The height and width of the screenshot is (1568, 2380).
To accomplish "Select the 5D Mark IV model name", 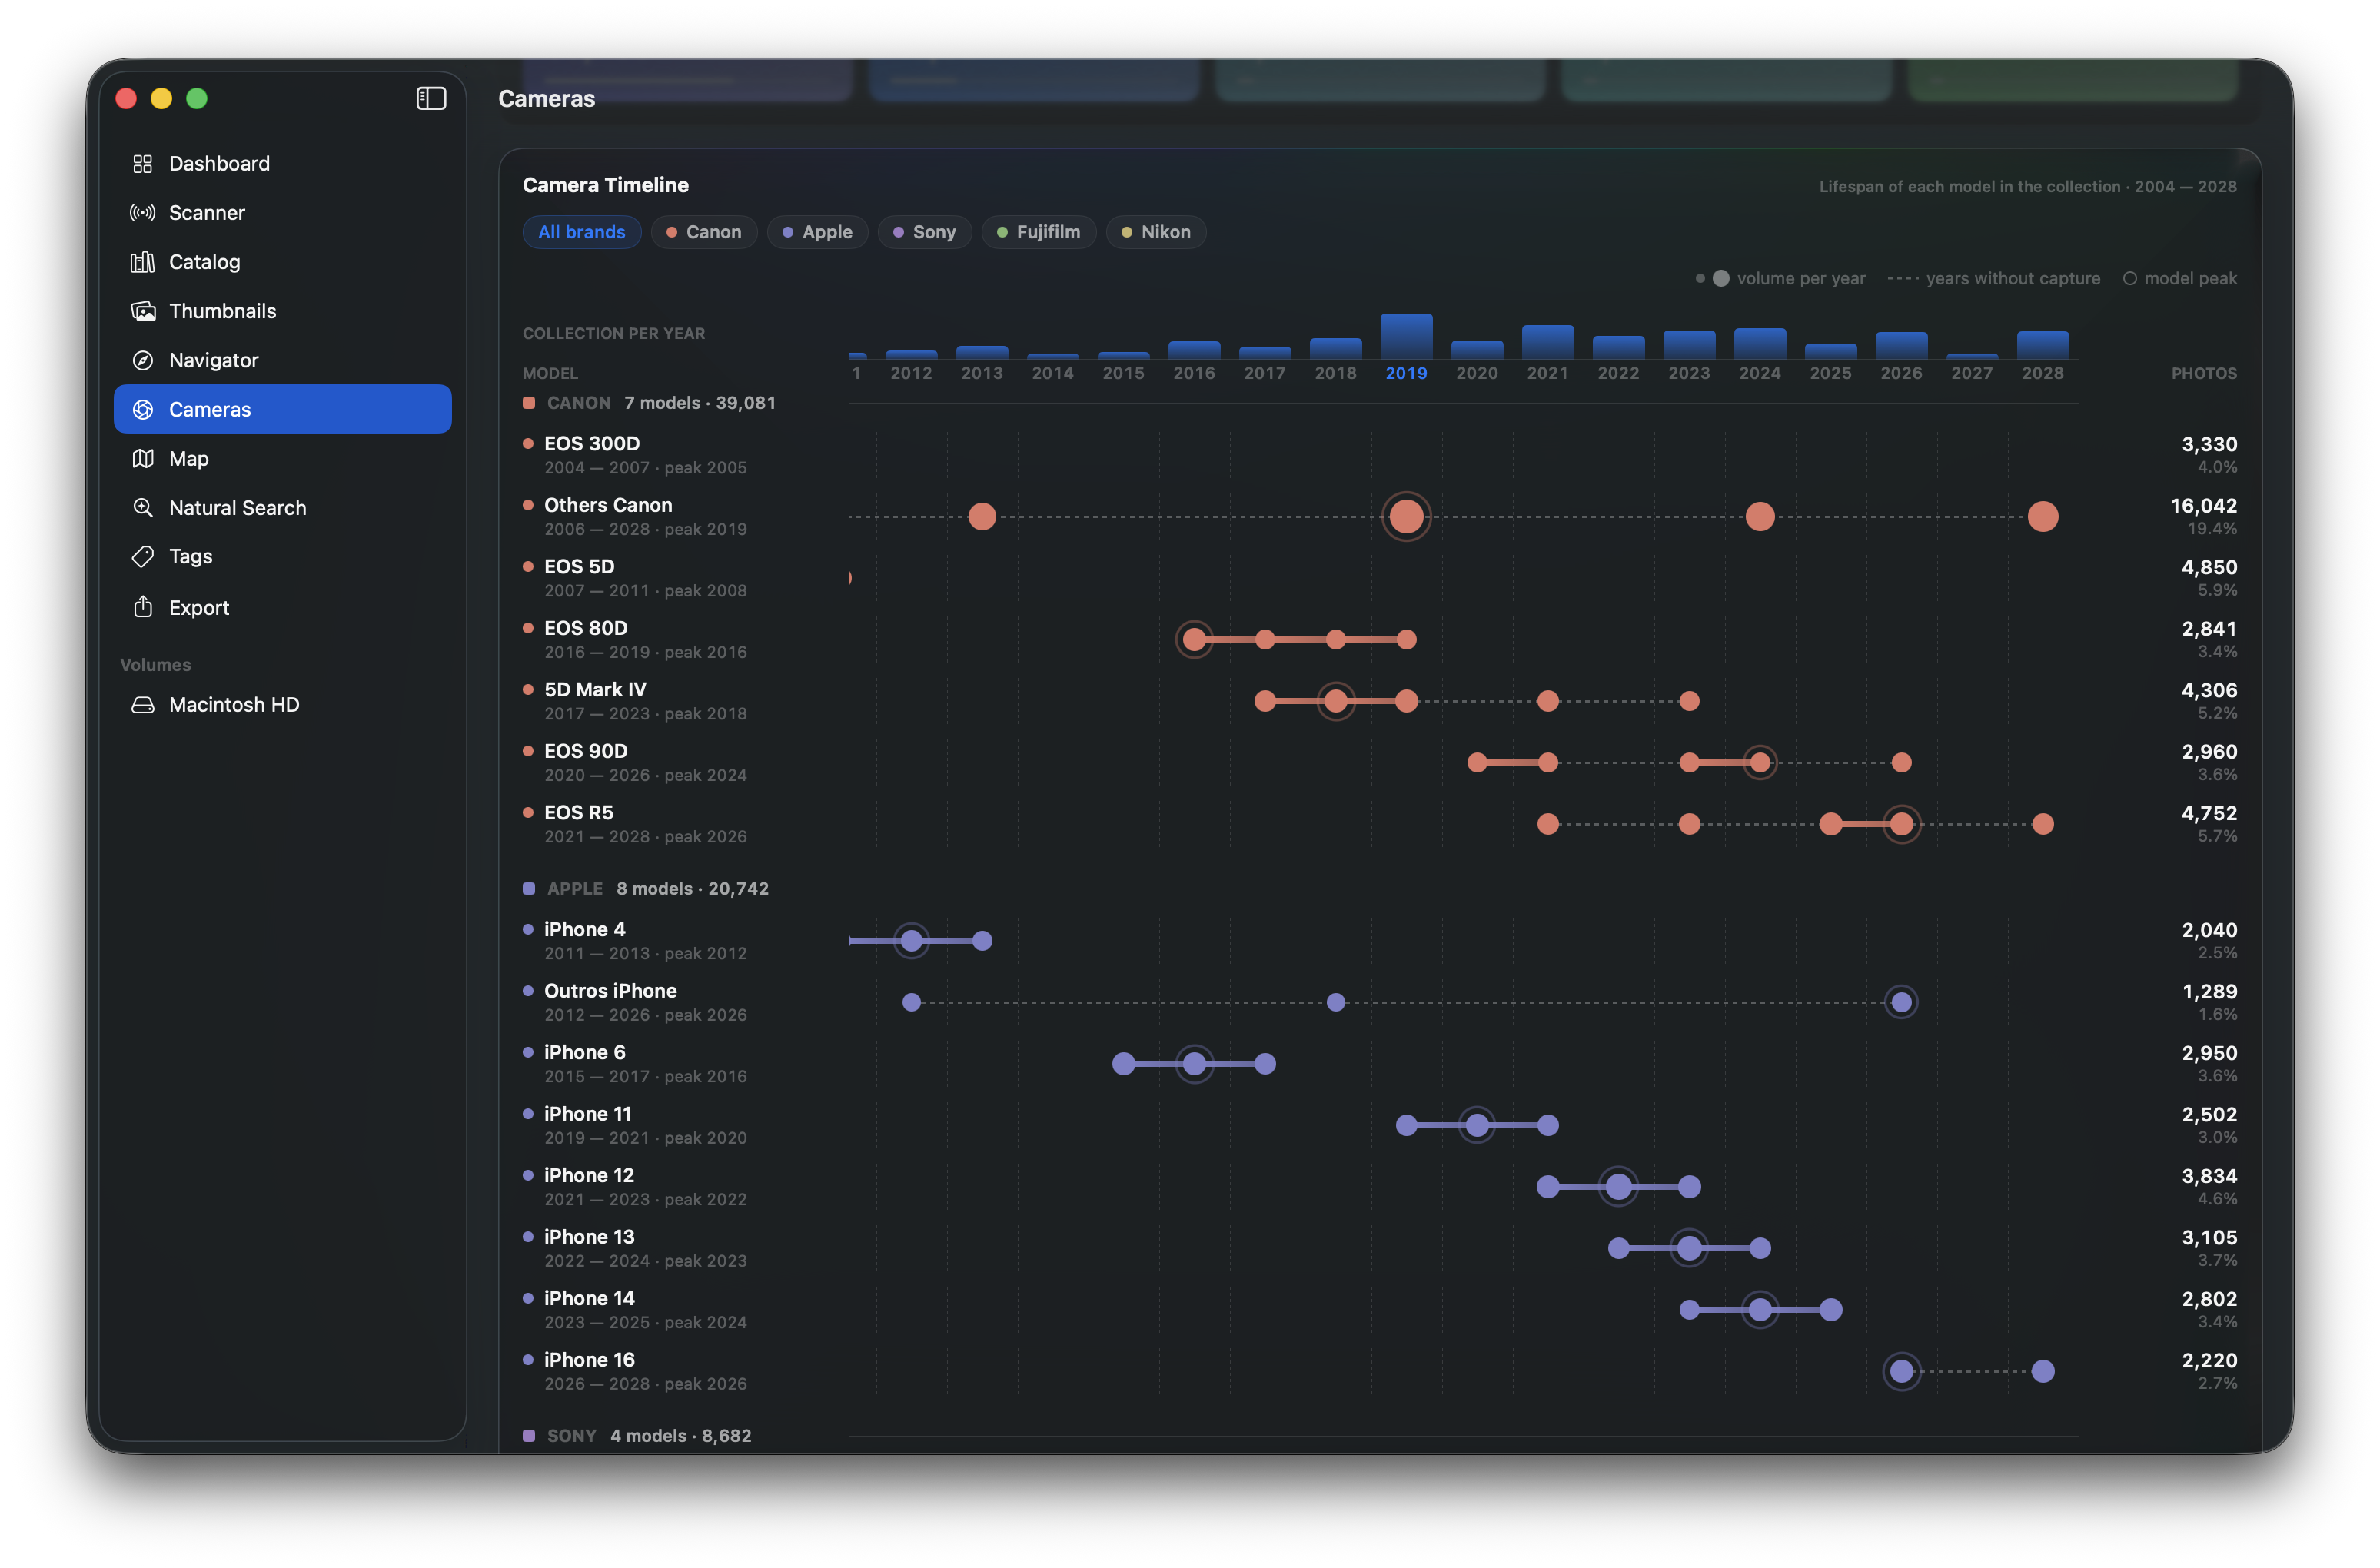I will [x=595, y=690].
